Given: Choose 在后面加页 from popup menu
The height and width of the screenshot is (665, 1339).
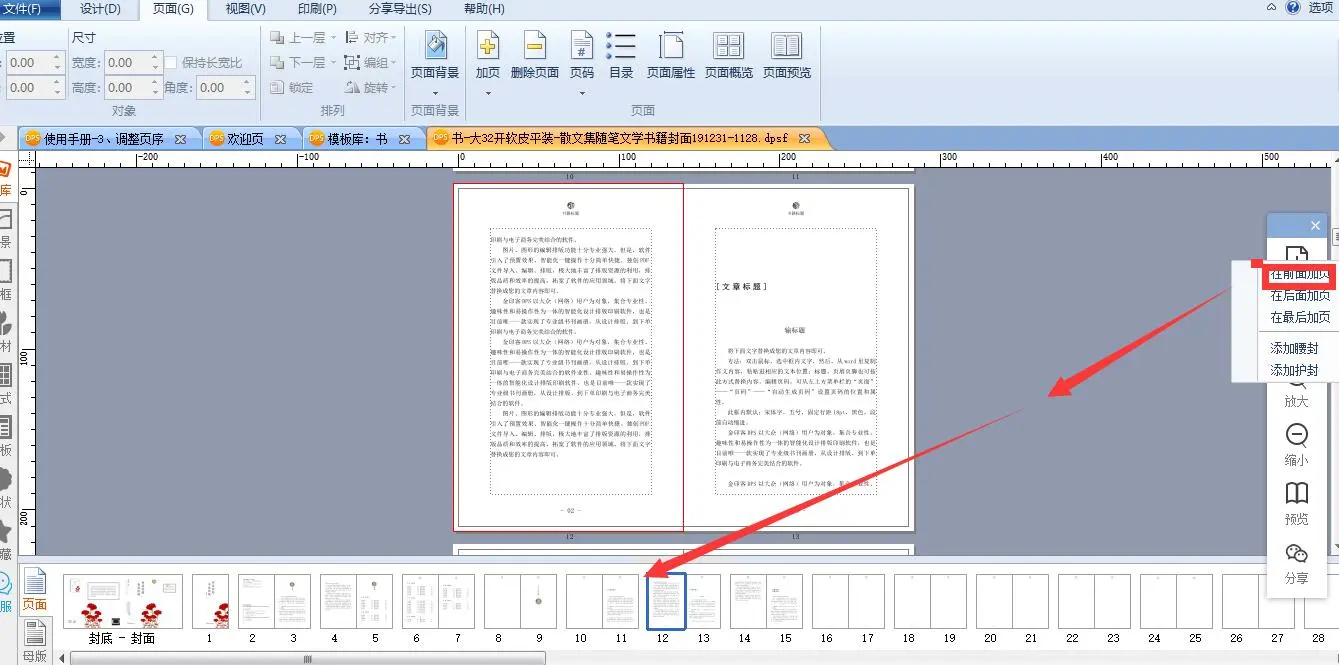Looking at the screenshot, I should coord(1300,296).
